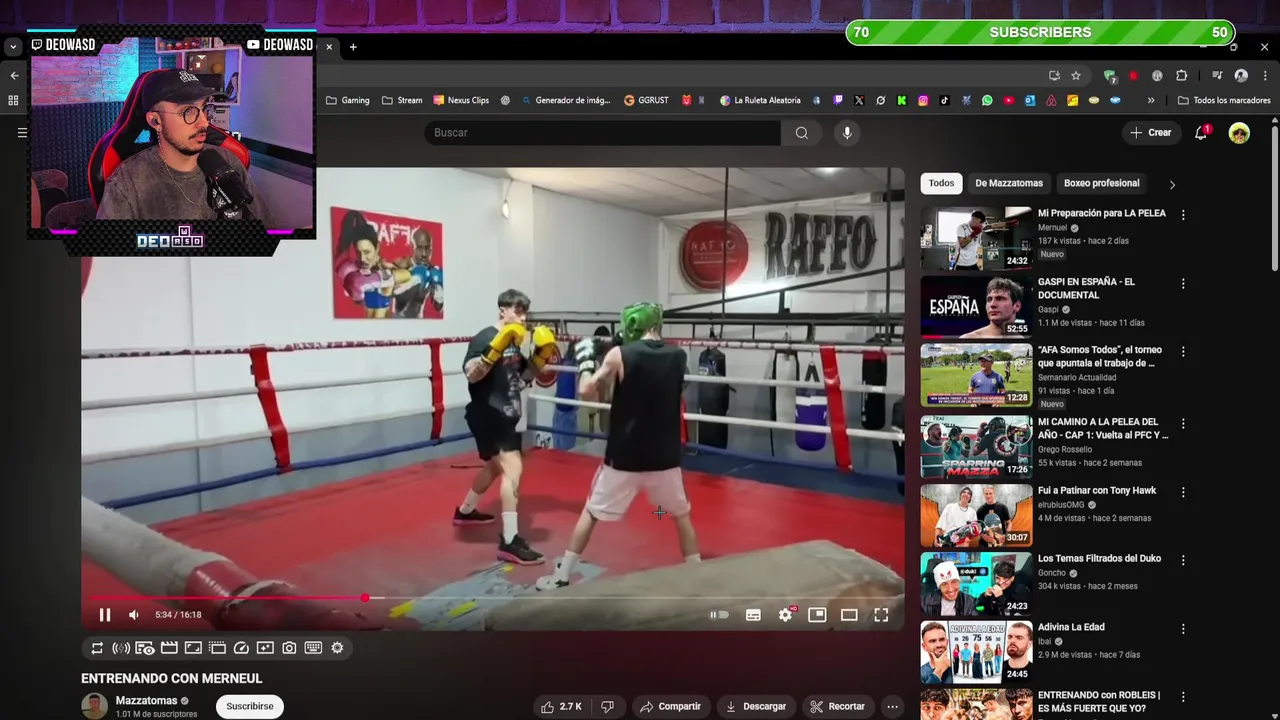The width and height of the screenshot is (1280, 720).
Task: Open the extension settings gear below the player
Action: click(337, 648)
